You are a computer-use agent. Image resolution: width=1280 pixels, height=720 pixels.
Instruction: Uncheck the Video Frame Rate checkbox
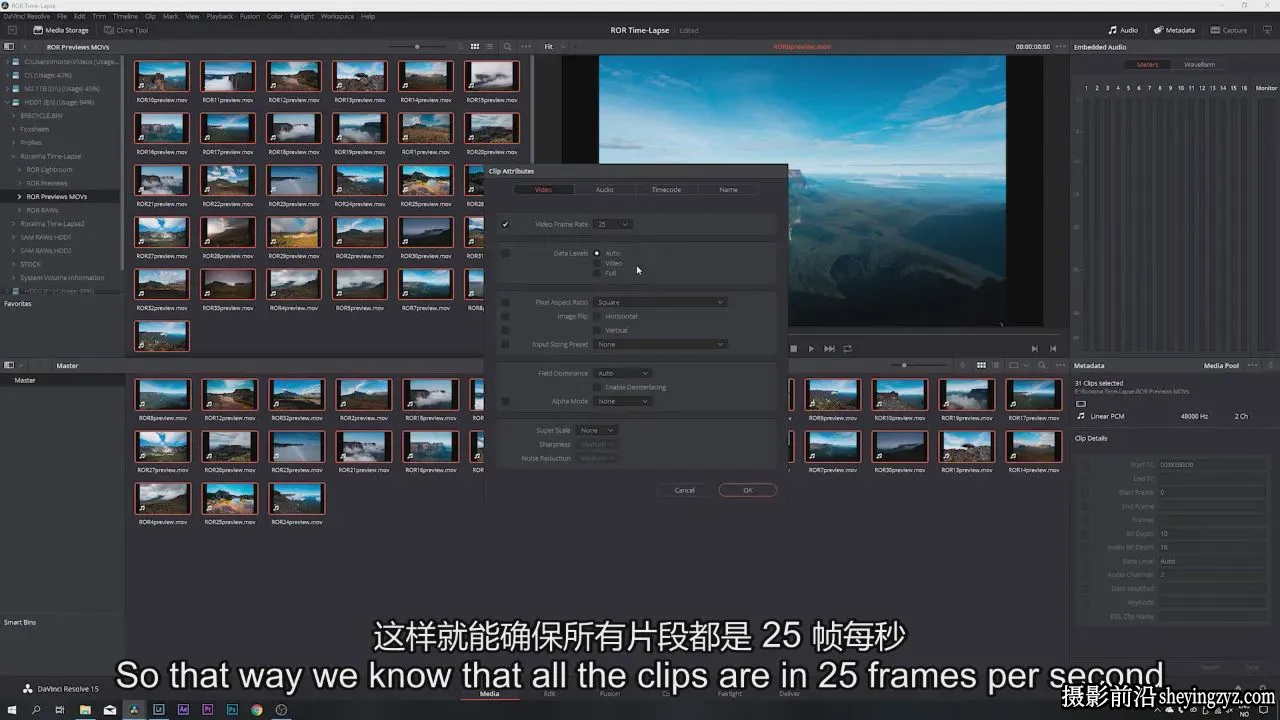(505, 224)
